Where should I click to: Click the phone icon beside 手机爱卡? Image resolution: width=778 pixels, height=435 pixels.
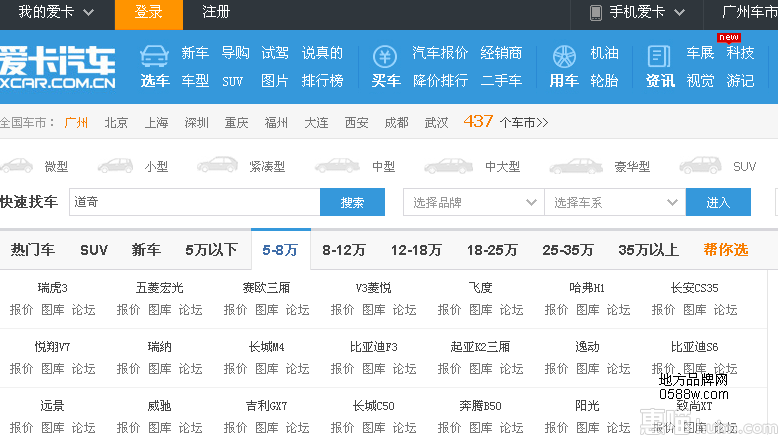tap(595, 12)
